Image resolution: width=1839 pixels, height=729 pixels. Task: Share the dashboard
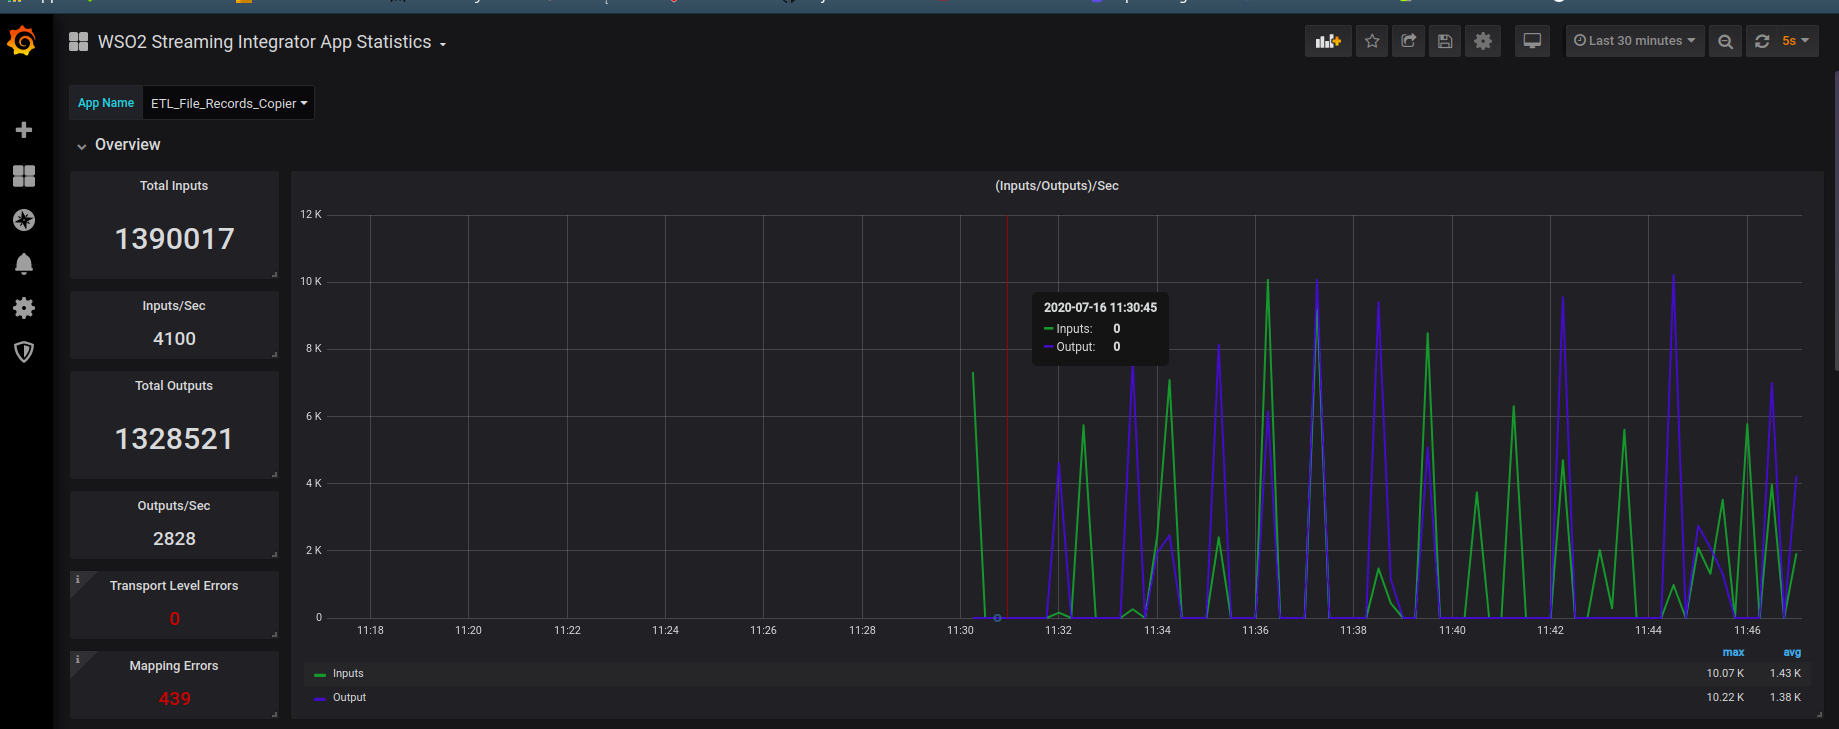click(1408, 41)
